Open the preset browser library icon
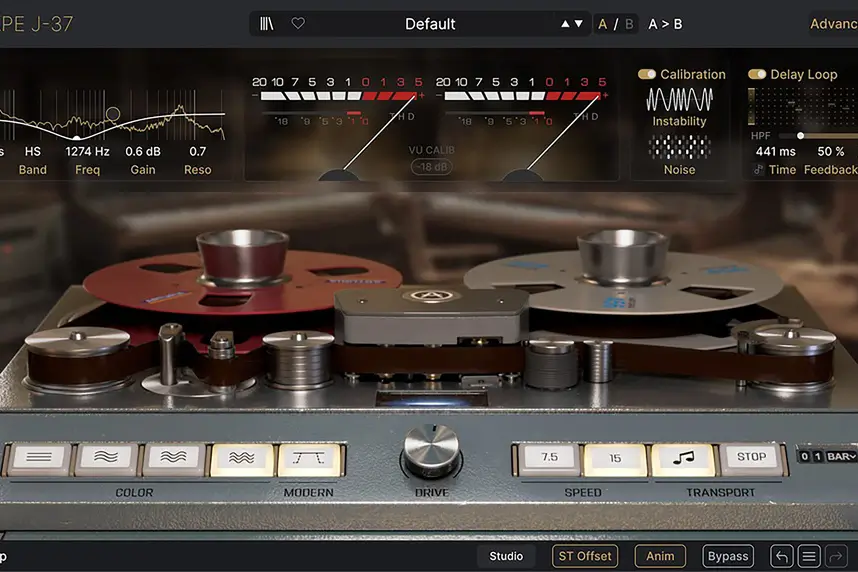 click(266, 24)
